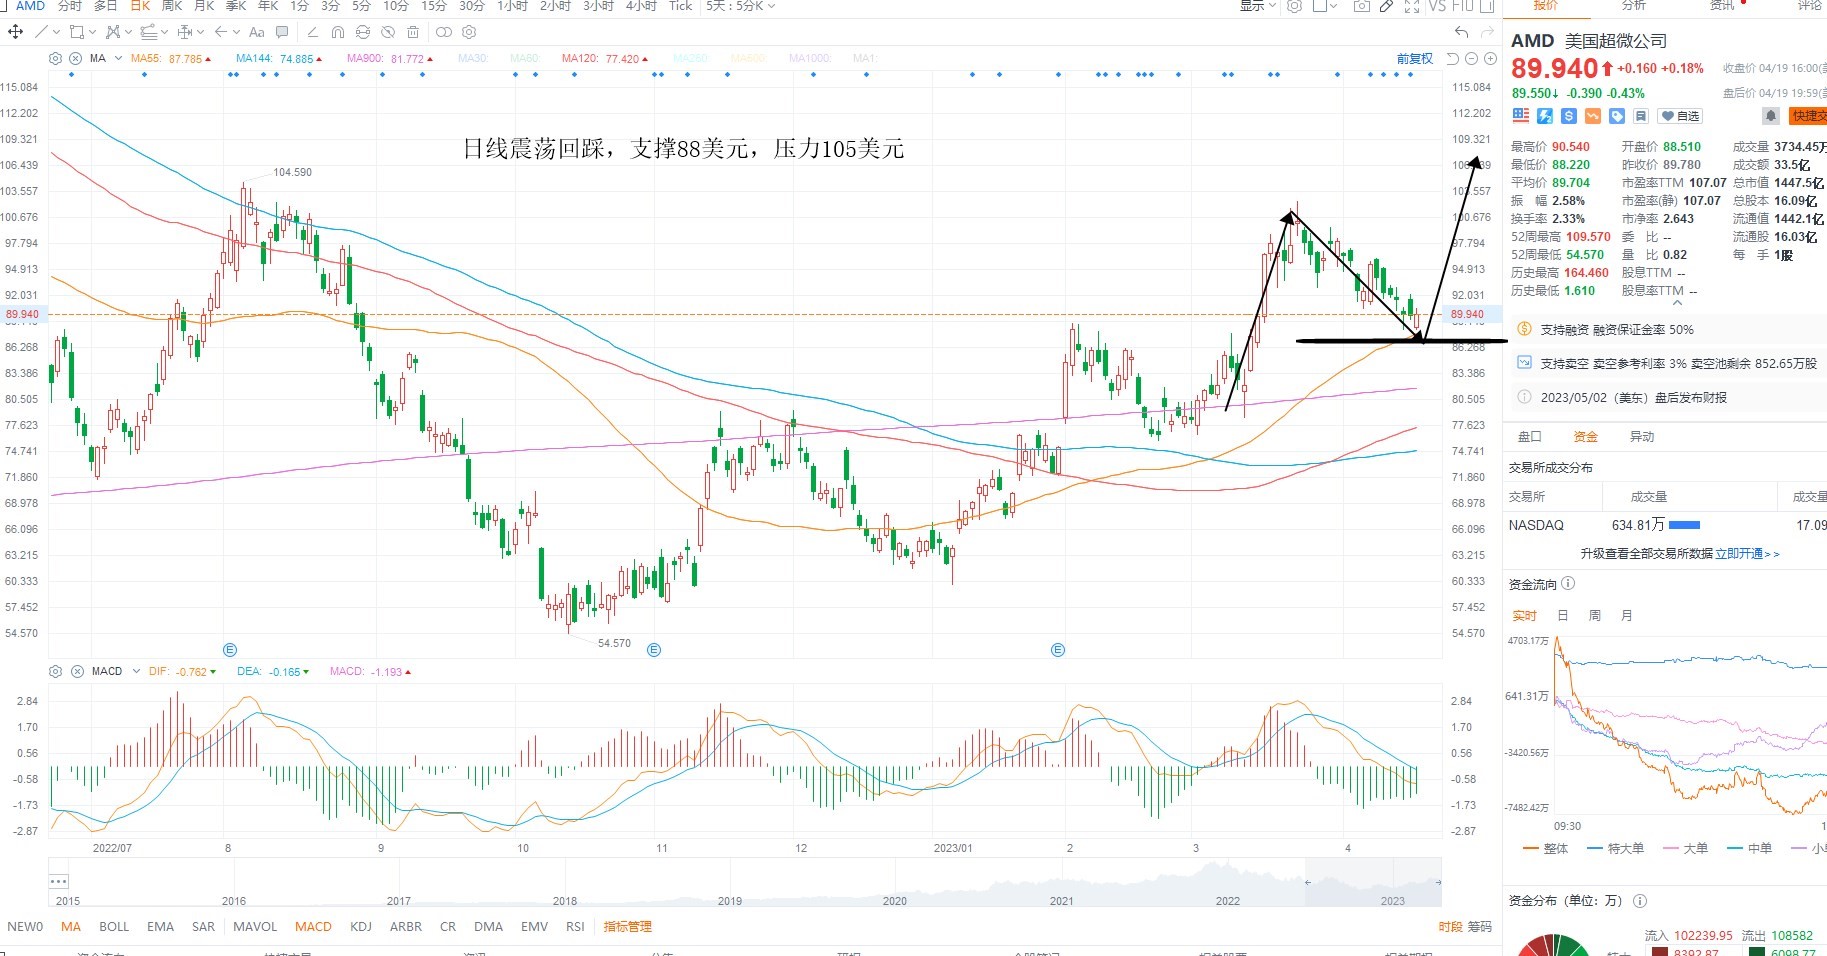Open the 显示 display dropdown
Image resolution: width=1827 pixels, height=956 pixels.
(1258, 6)
